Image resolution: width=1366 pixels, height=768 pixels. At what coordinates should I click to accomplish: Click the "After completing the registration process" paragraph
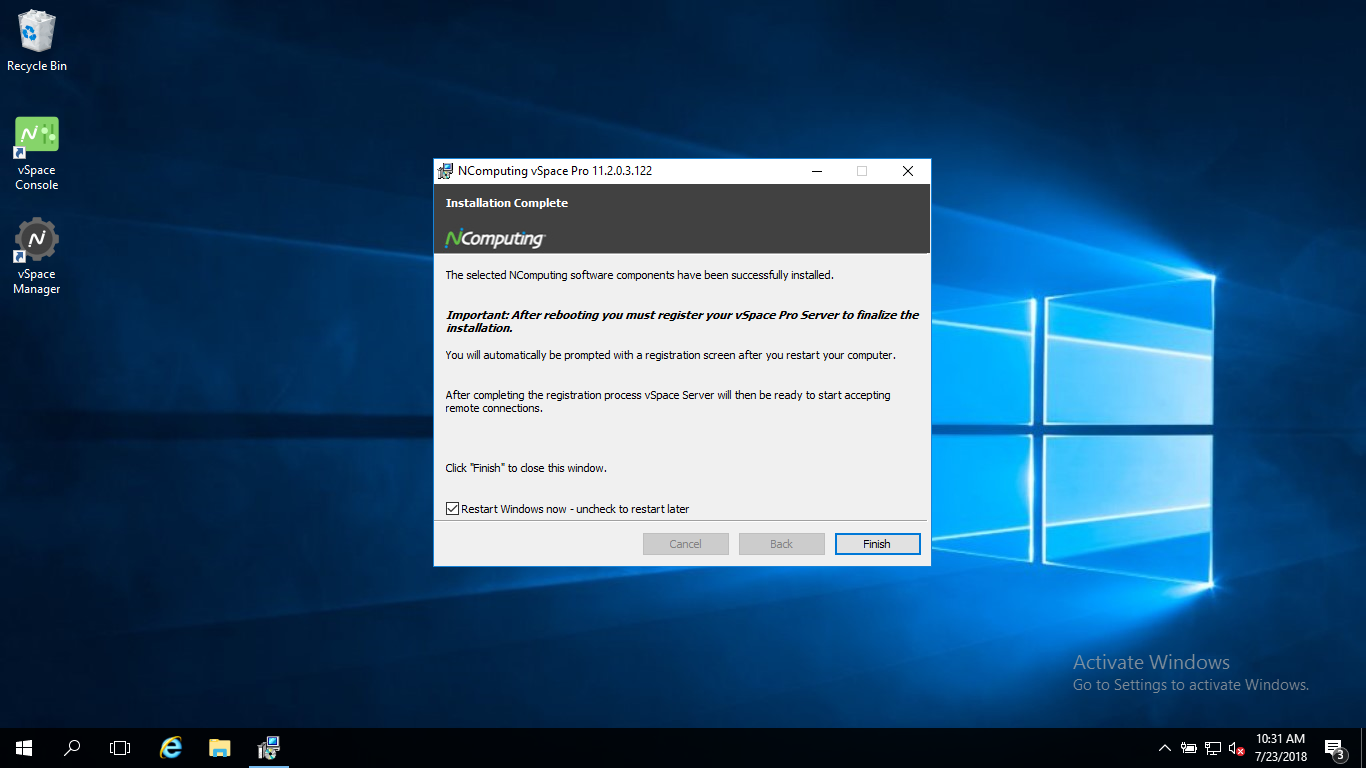[668, 401]
